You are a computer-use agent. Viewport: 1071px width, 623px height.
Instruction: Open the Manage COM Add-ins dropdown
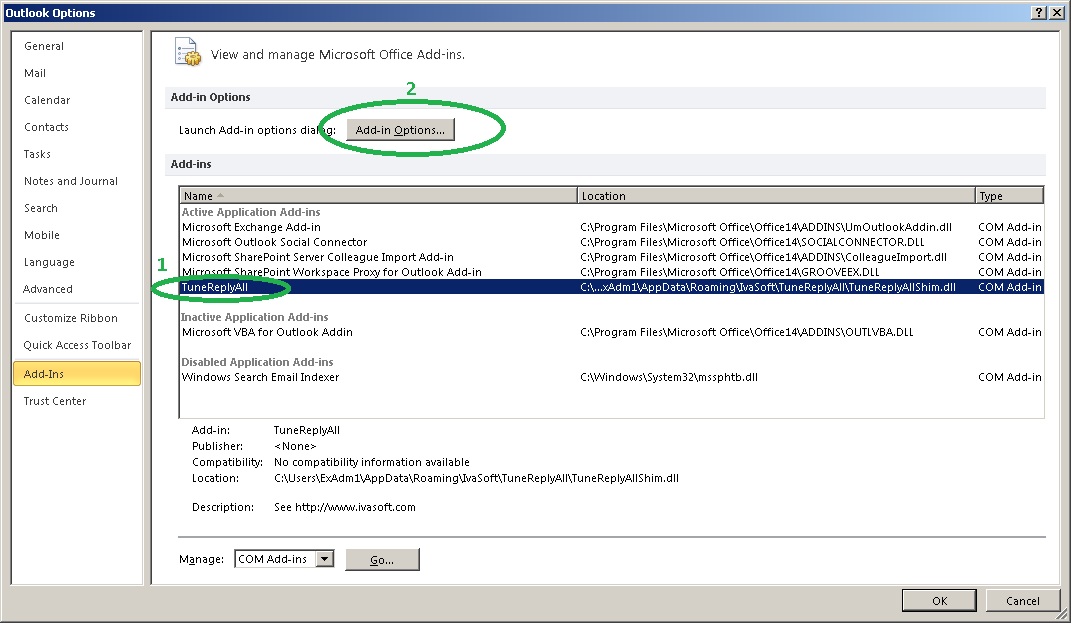(x=325, y=559)
